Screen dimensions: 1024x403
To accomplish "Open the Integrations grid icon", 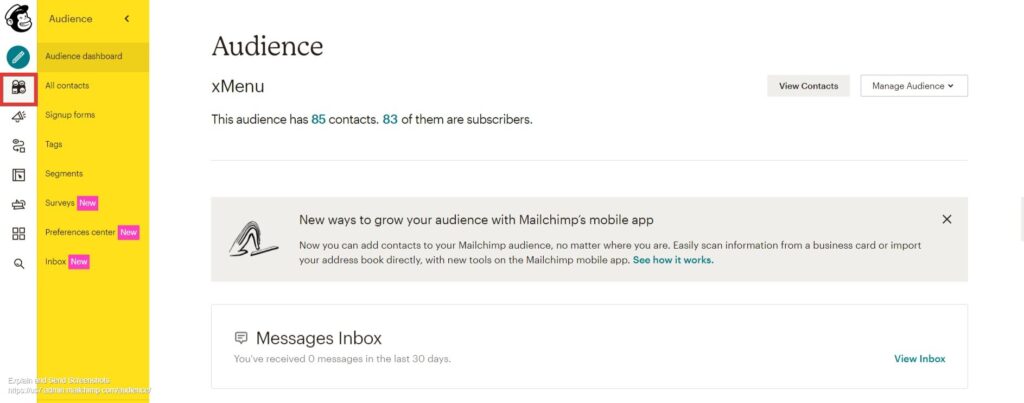I will 18,234.
